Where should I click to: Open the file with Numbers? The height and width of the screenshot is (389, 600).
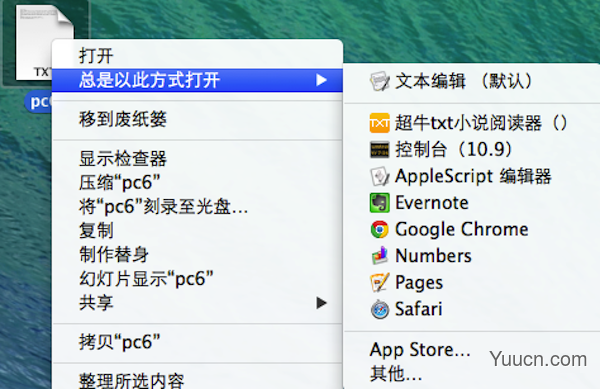(x=471, y=256)
